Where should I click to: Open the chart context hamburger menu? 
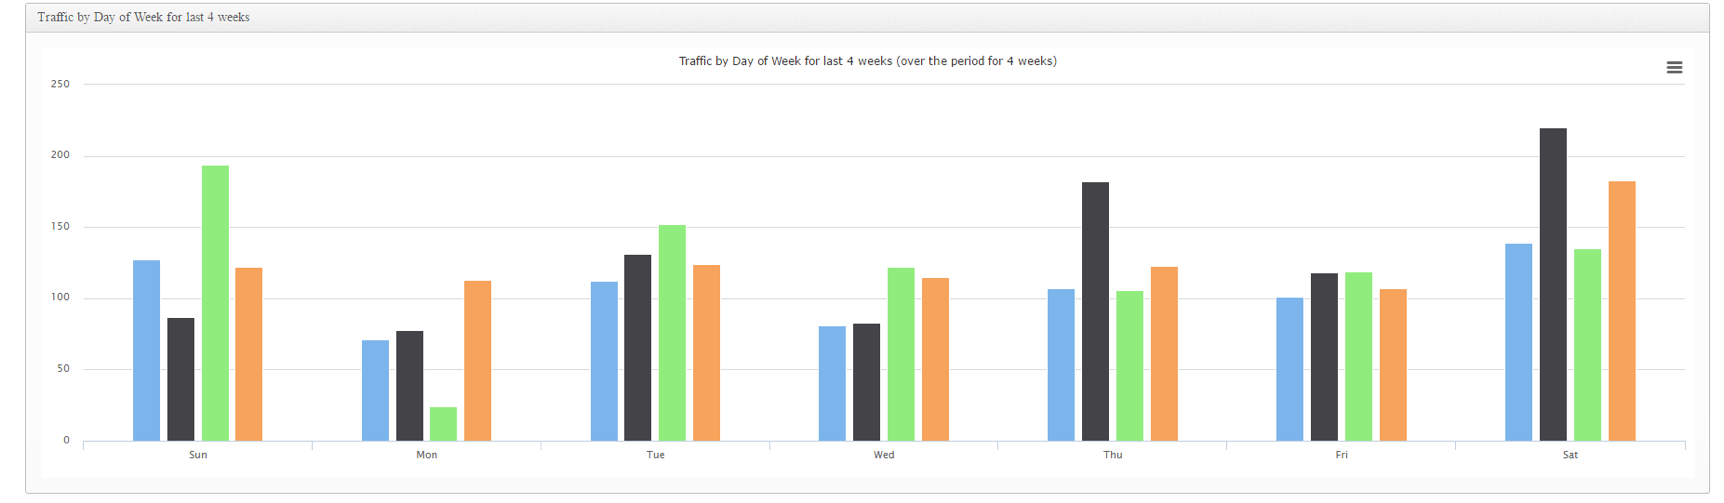(1674, 68)
